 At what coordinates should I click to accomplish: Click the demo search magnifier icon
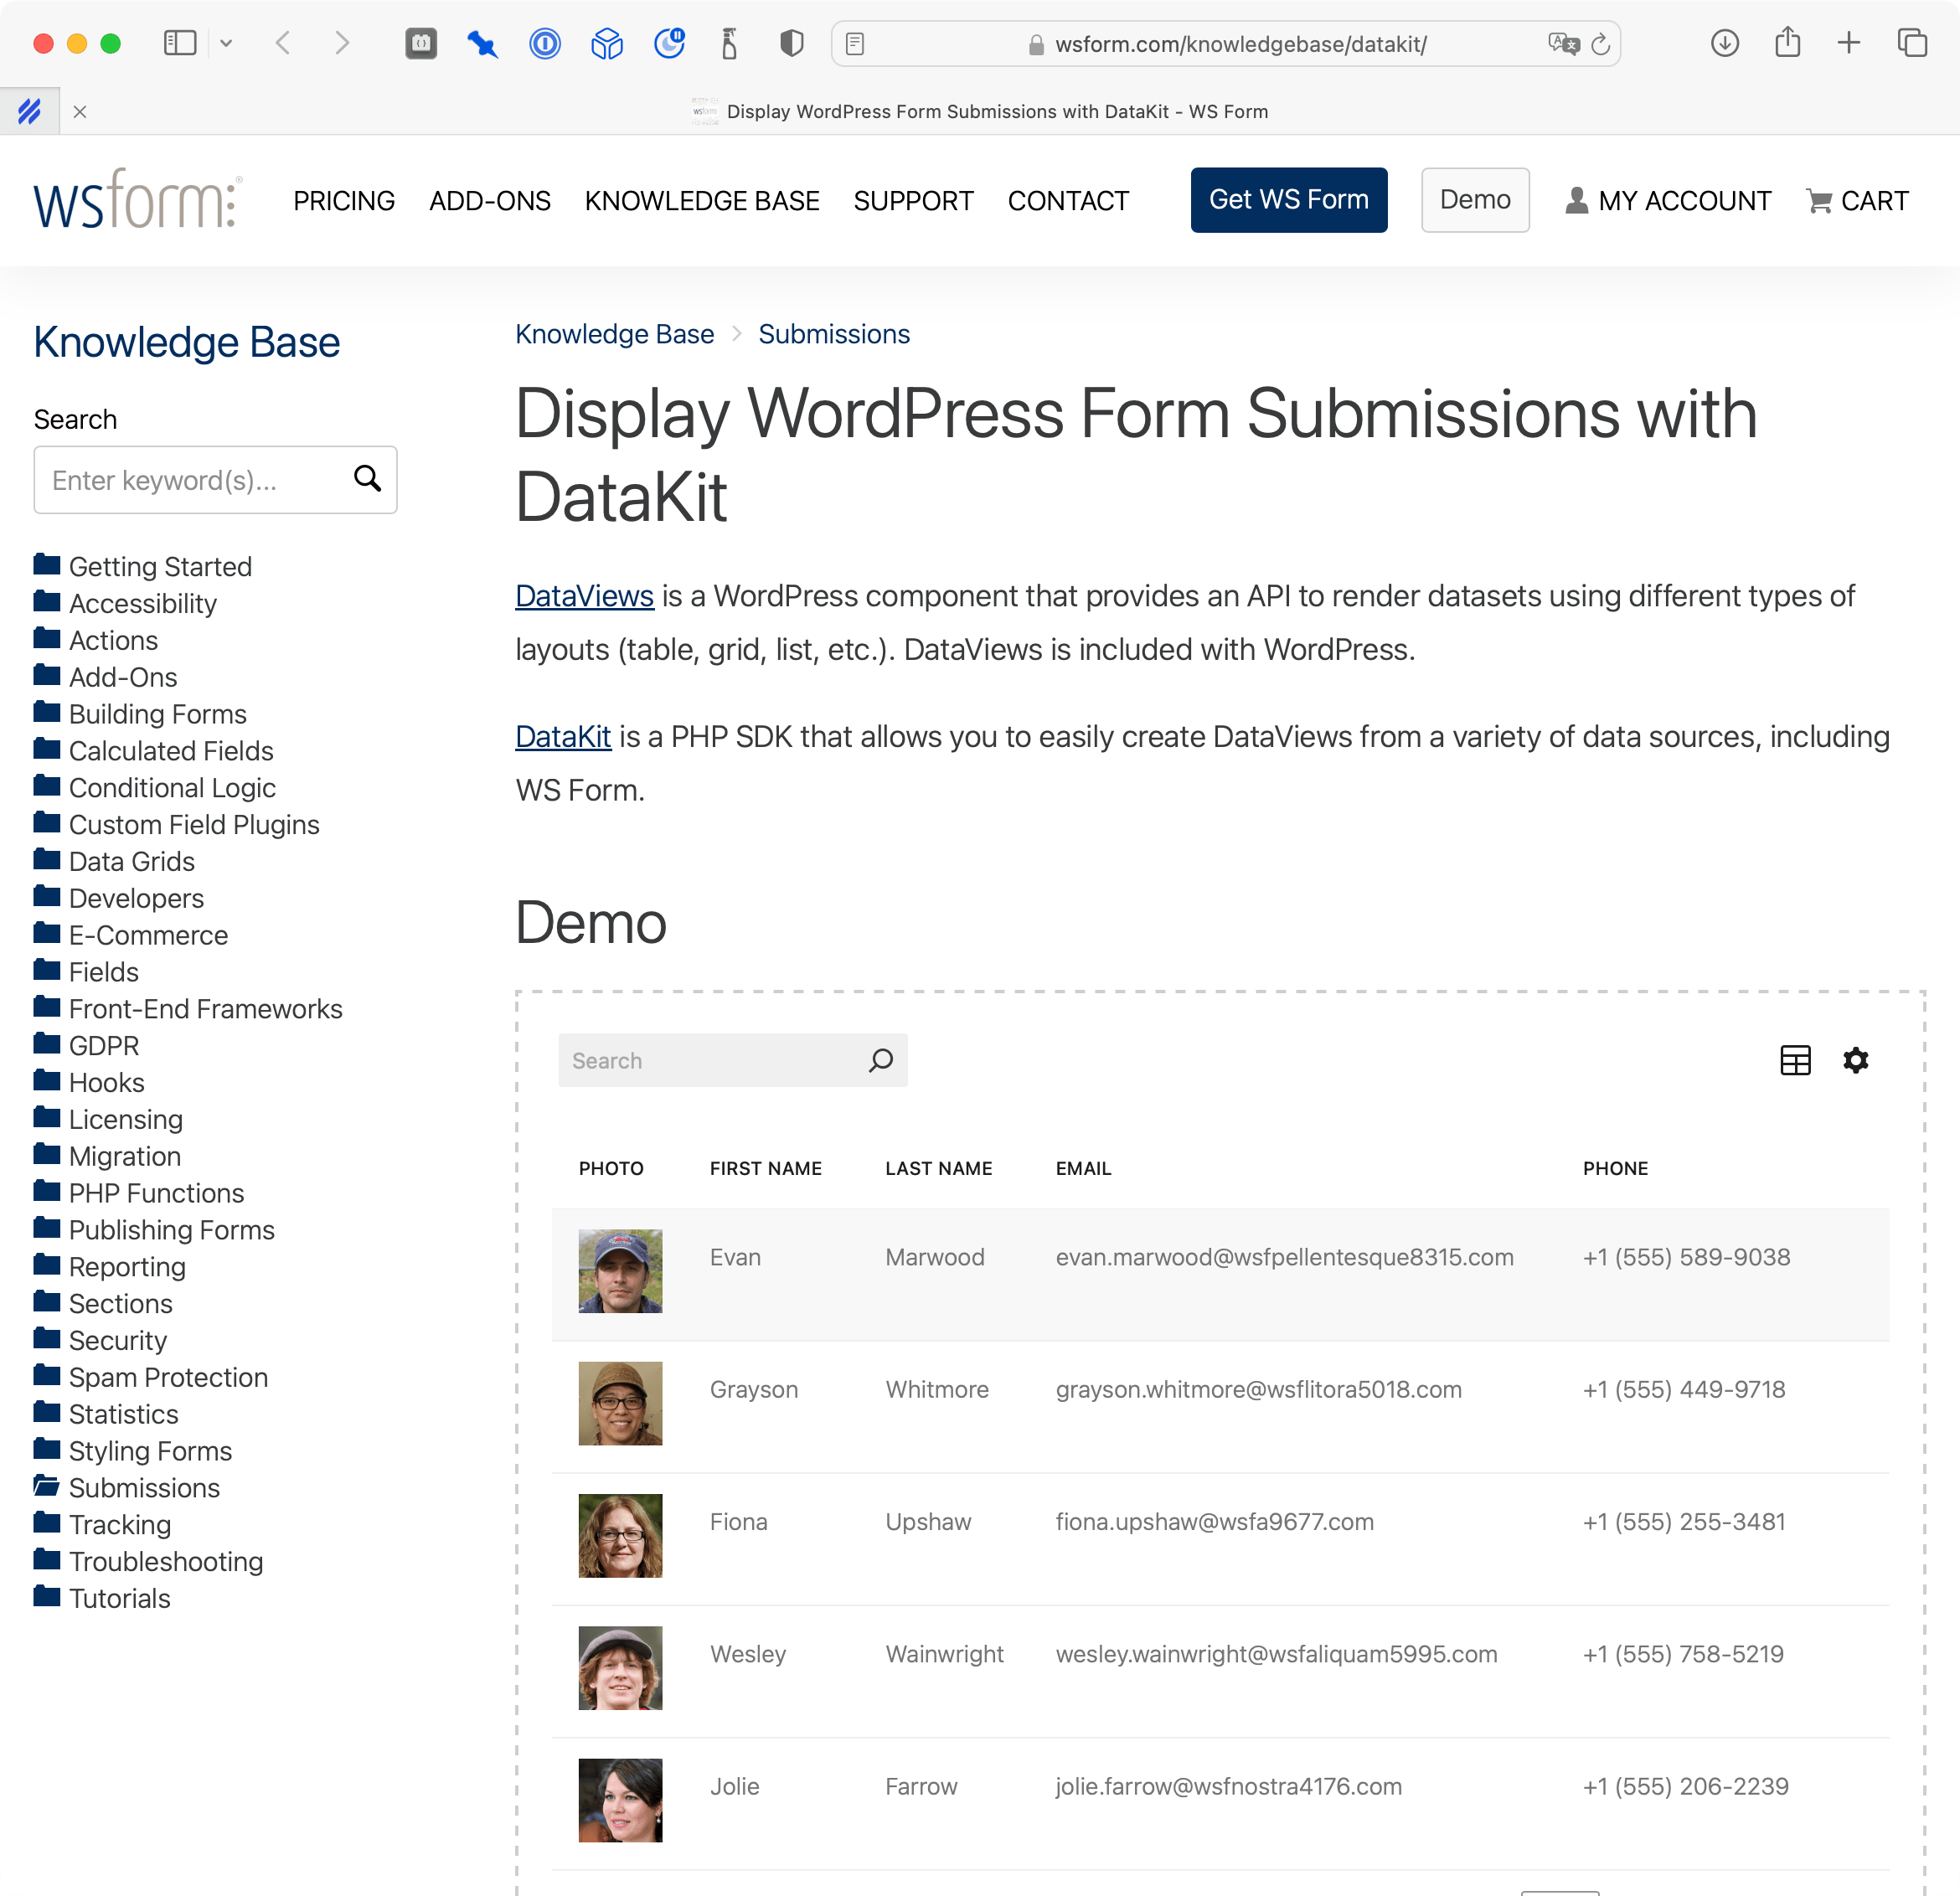(x=881, y=1060)
